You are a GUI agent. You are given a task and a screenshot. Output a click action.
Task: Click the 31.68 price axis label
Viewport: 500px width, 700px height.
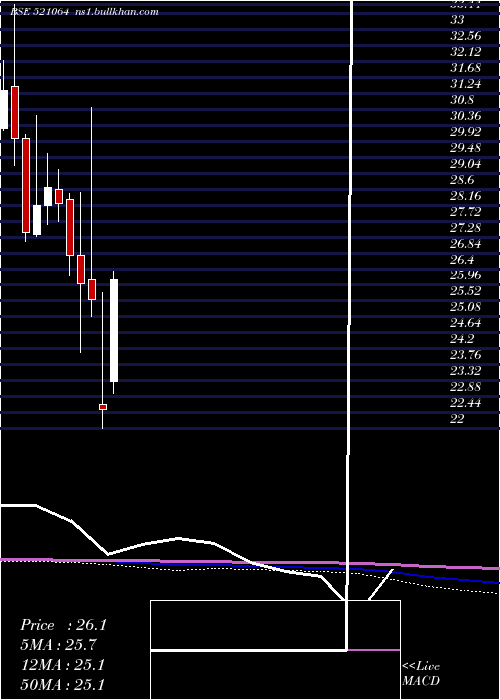(466, 68)
